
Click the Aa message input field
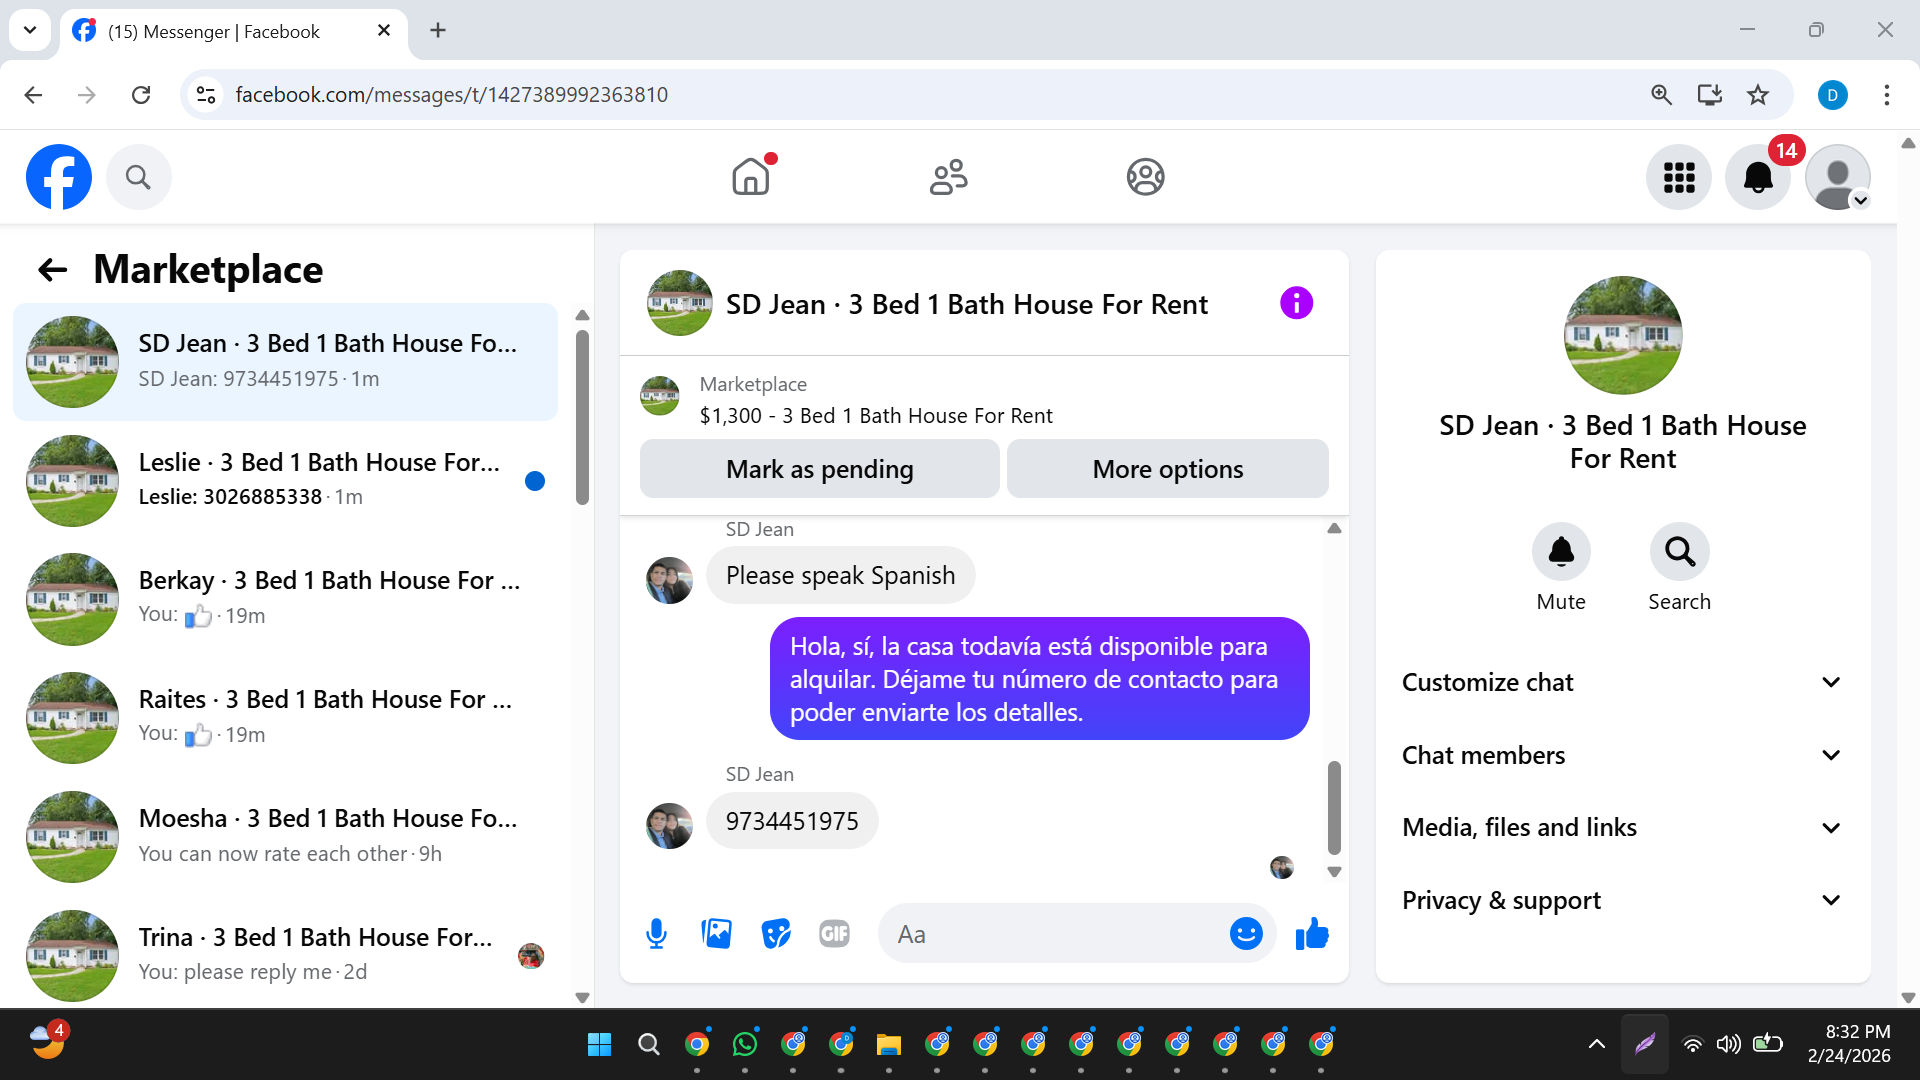tap(1050, 934)
